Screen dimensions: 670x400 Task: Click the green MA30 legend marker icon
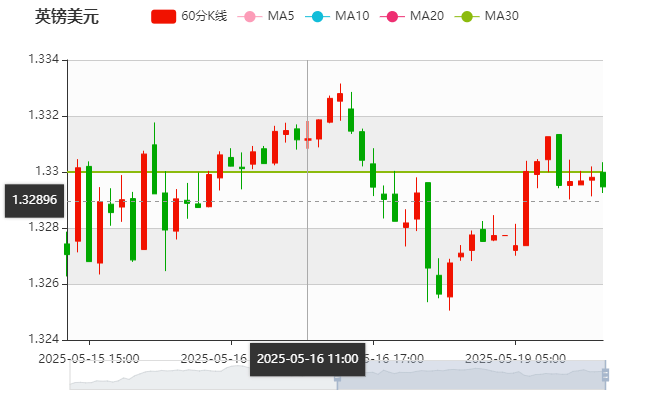click(x=466, y=16)
